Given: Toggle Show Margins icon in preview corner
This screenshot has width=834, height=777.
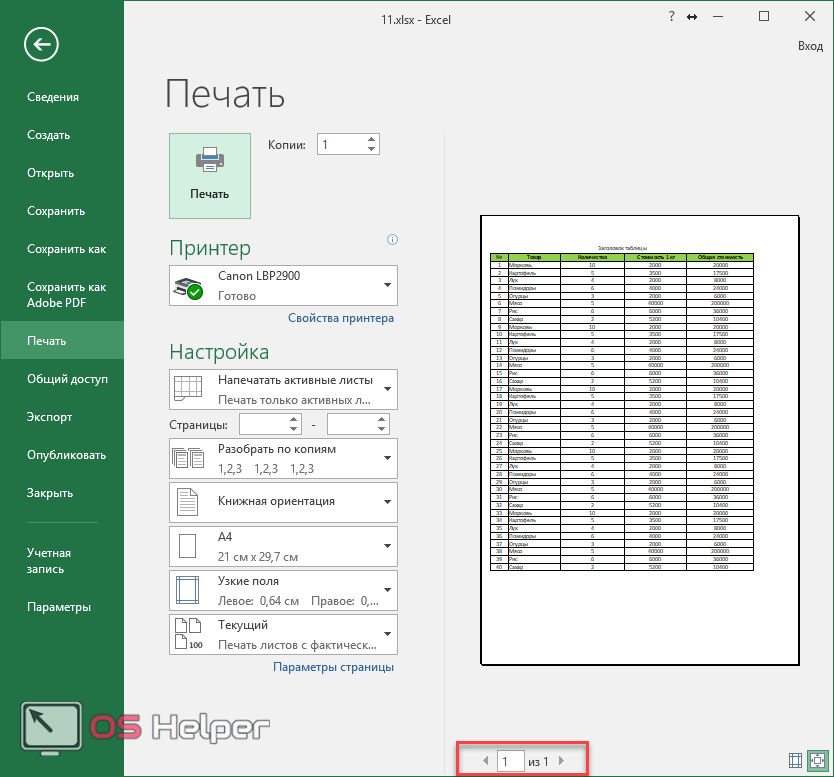Looking at the screenshot, I should 796,761.
